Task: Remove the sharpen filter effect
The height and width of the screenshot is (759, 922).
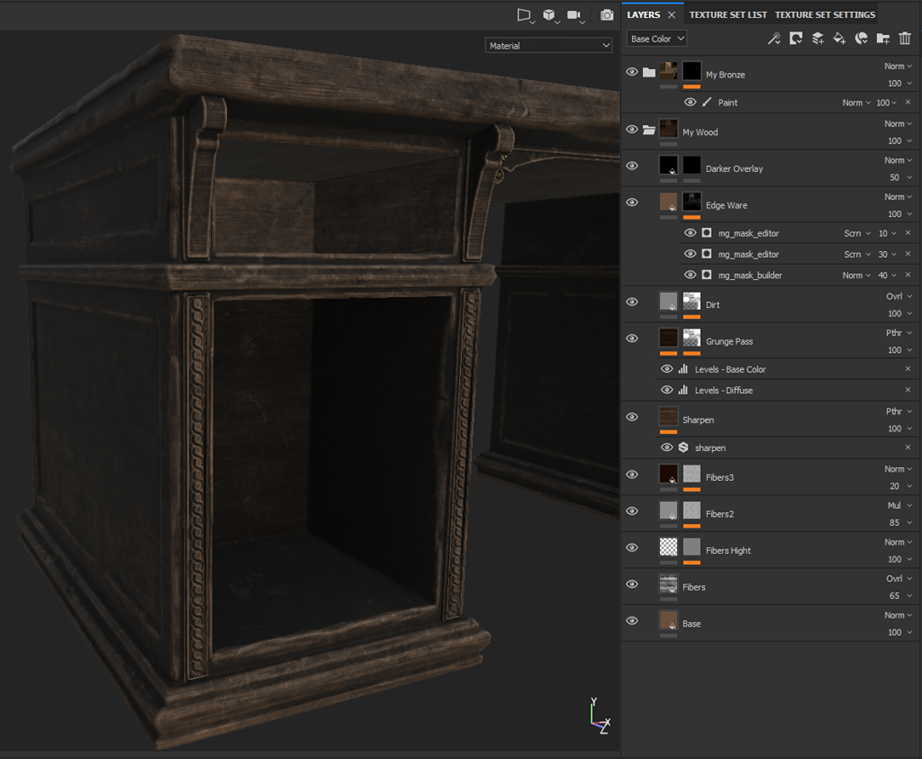Action: coord(908,447)
